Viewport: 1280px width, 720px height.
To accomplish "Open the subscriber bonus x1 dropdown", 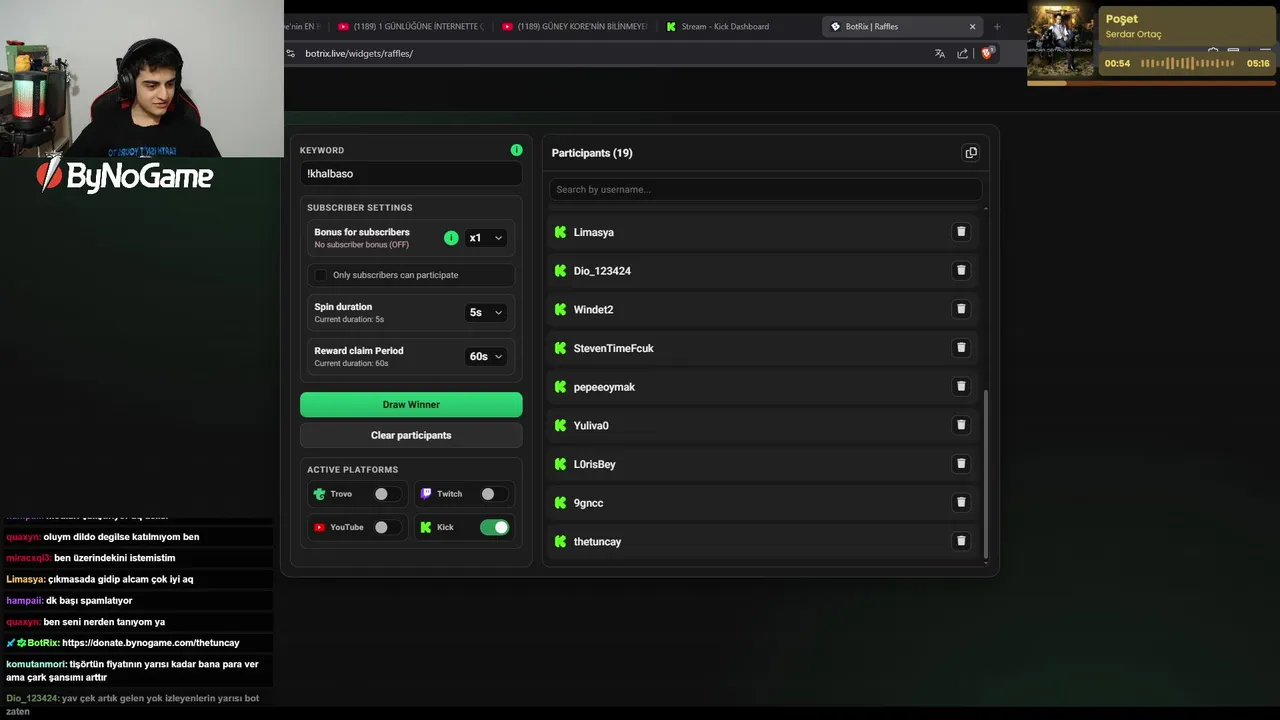I will coord(486,238).
